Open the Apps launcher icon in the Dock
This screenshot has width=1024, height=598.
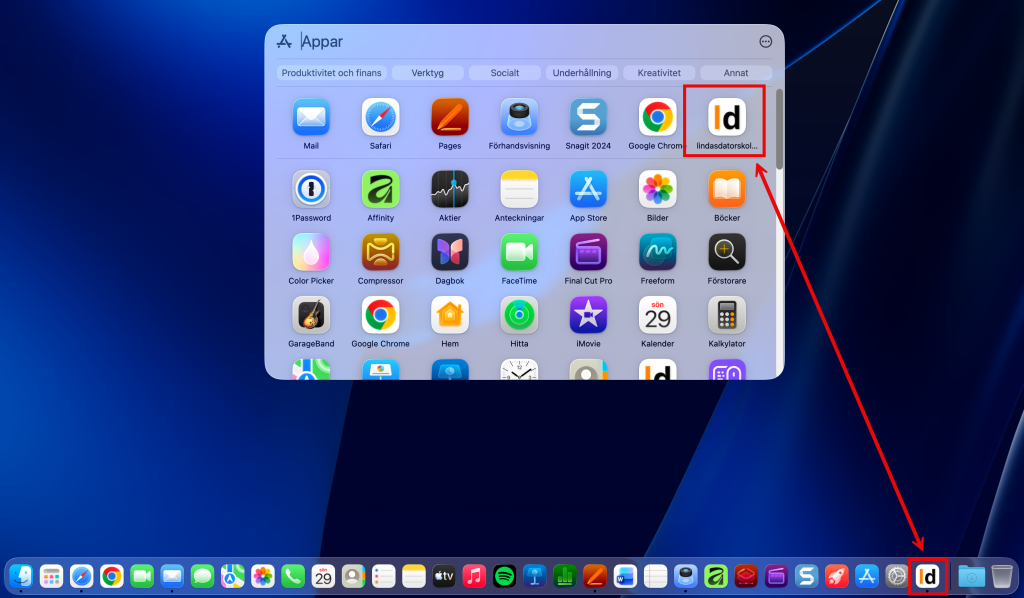pyautogui.click(x=51, y=576)
